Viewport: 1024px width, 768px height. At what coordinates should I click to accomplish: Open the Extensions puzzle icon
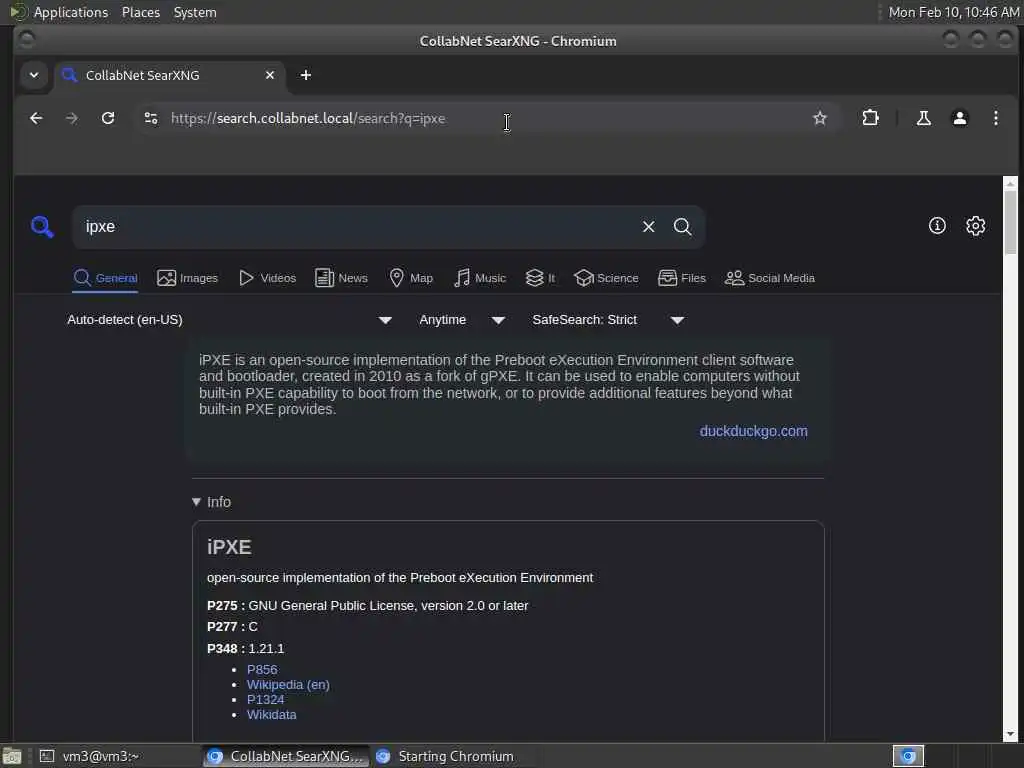click(870, 118)
